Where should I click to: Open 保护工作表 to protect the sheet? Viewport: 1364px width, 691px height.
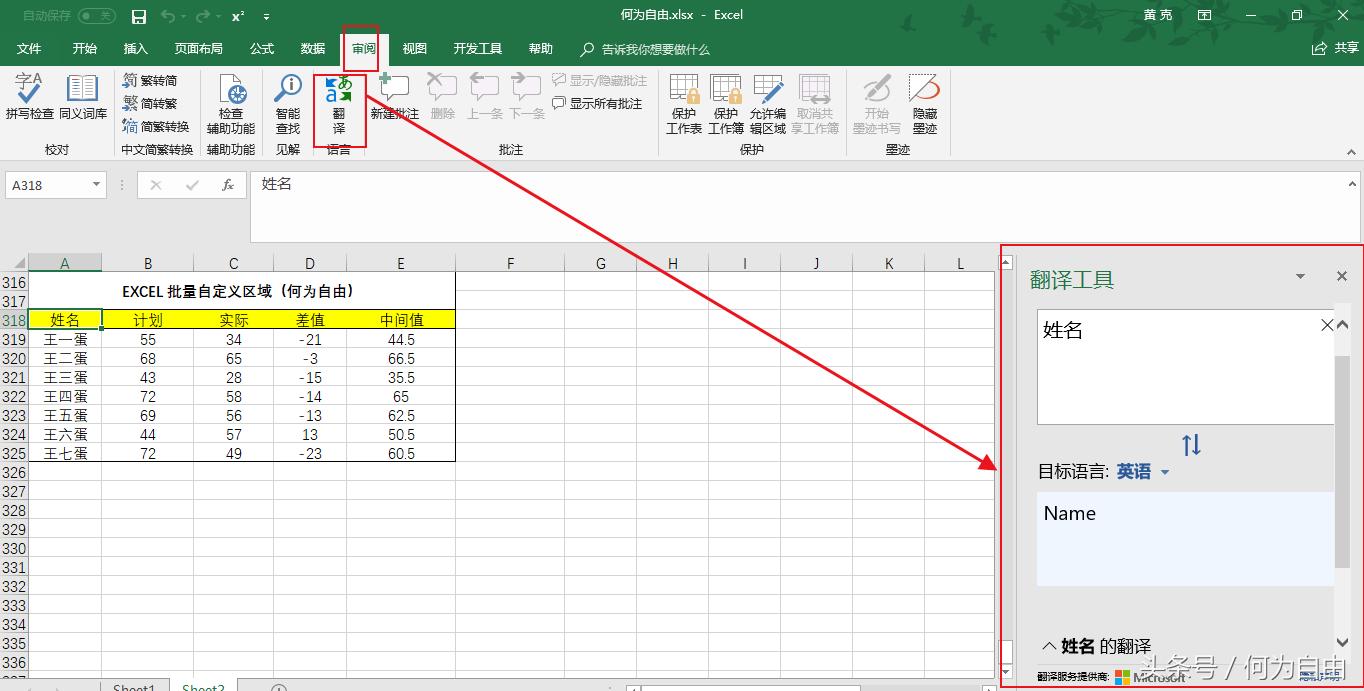683,105
